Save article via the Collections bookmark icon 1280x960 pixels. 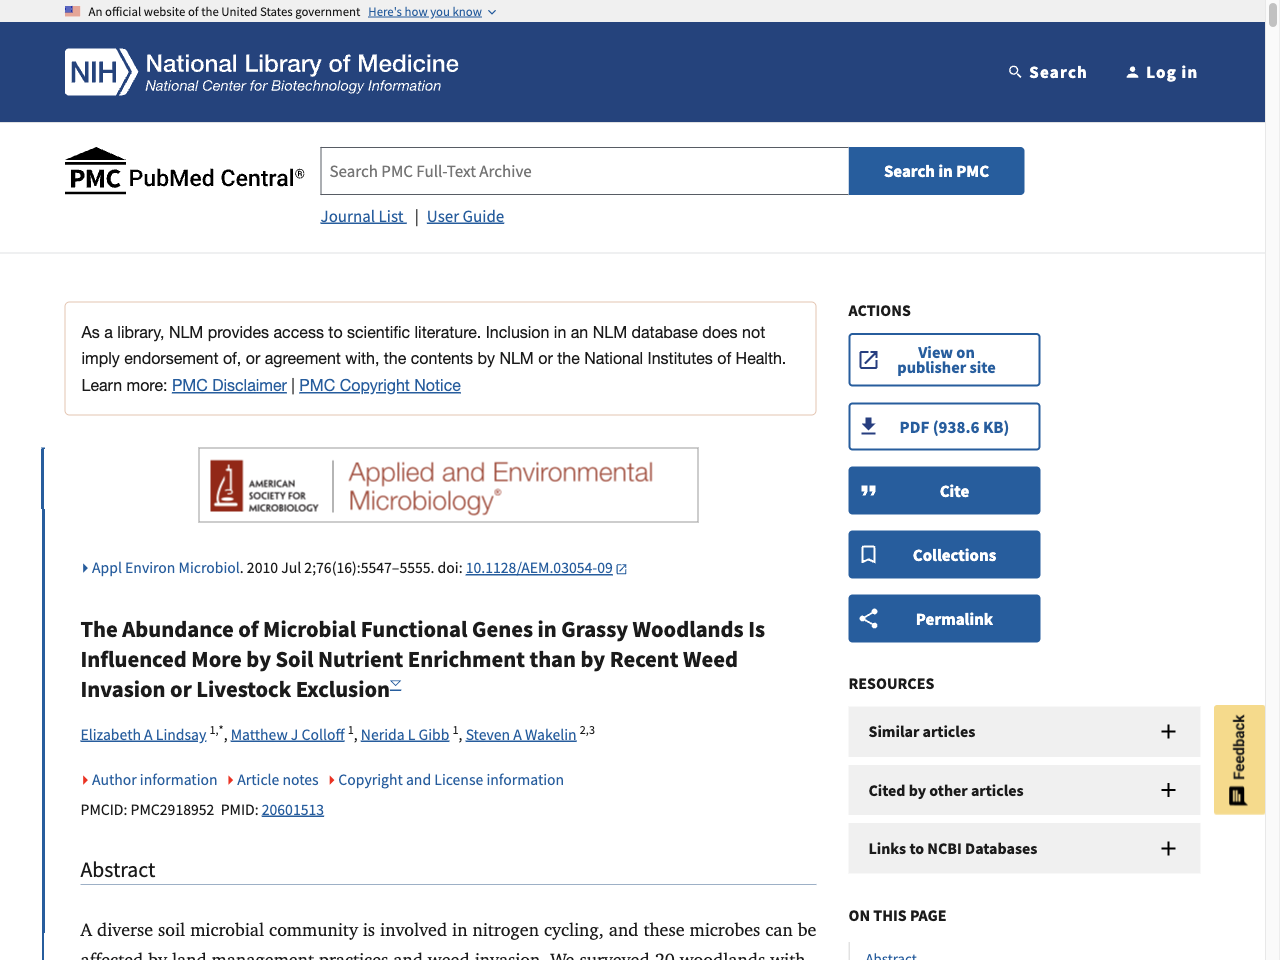tap(868, 554)
